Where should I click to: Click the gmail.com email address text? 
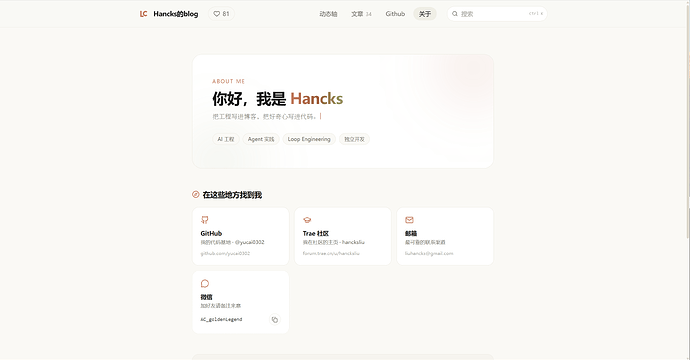point(429,253)
